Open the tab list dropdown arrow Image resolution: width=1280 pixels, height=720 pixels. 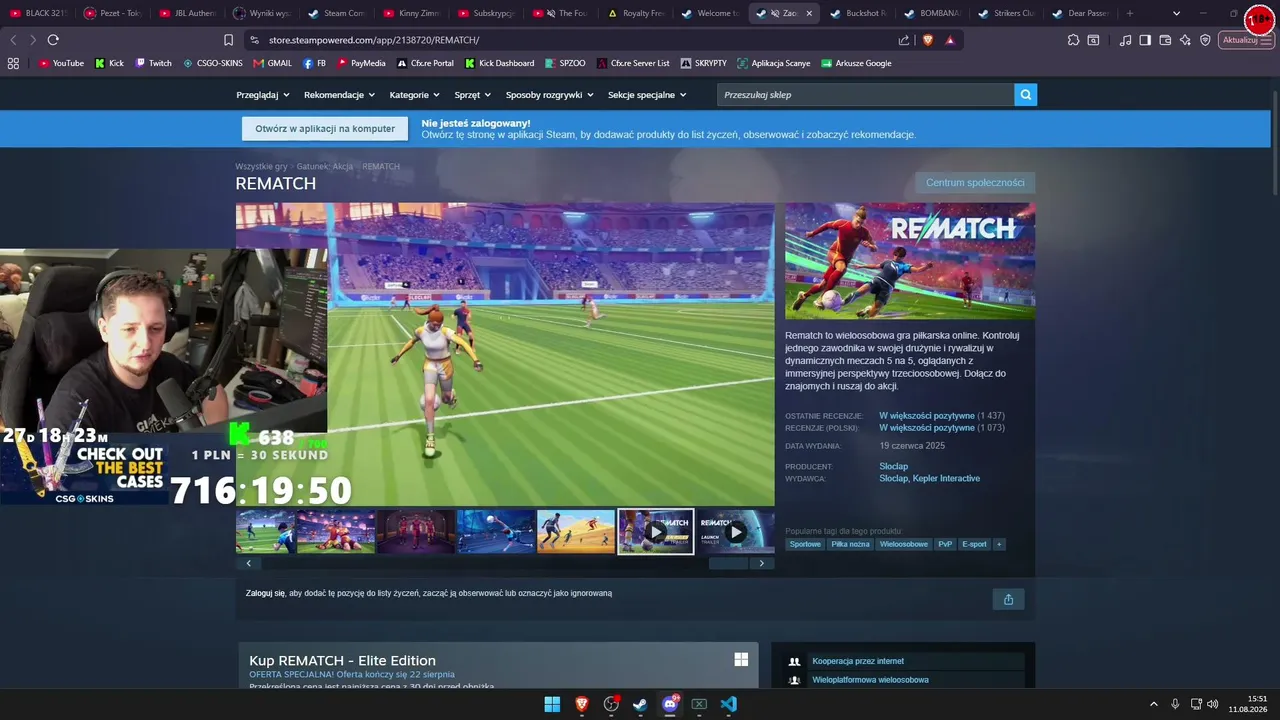tap(1176, 13)
